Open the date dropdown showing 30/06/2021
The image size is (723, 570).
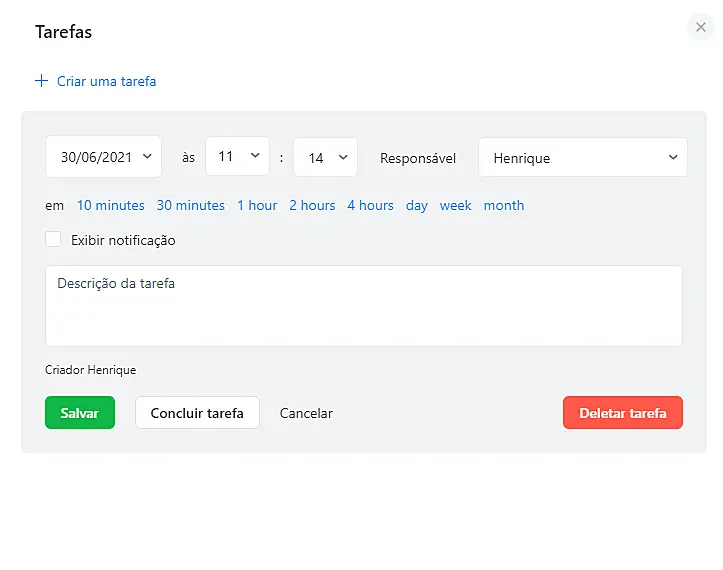point(103,157)
